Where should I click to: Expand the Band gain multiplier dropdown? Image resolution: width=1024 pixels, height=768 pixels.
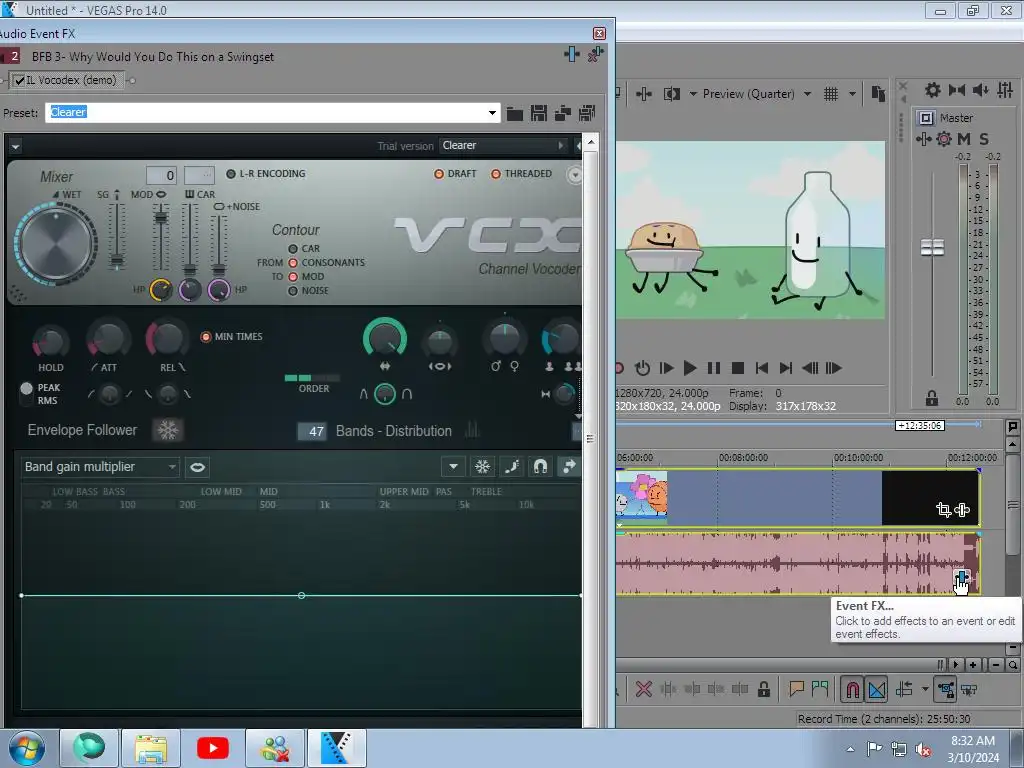tap(172, 467)
